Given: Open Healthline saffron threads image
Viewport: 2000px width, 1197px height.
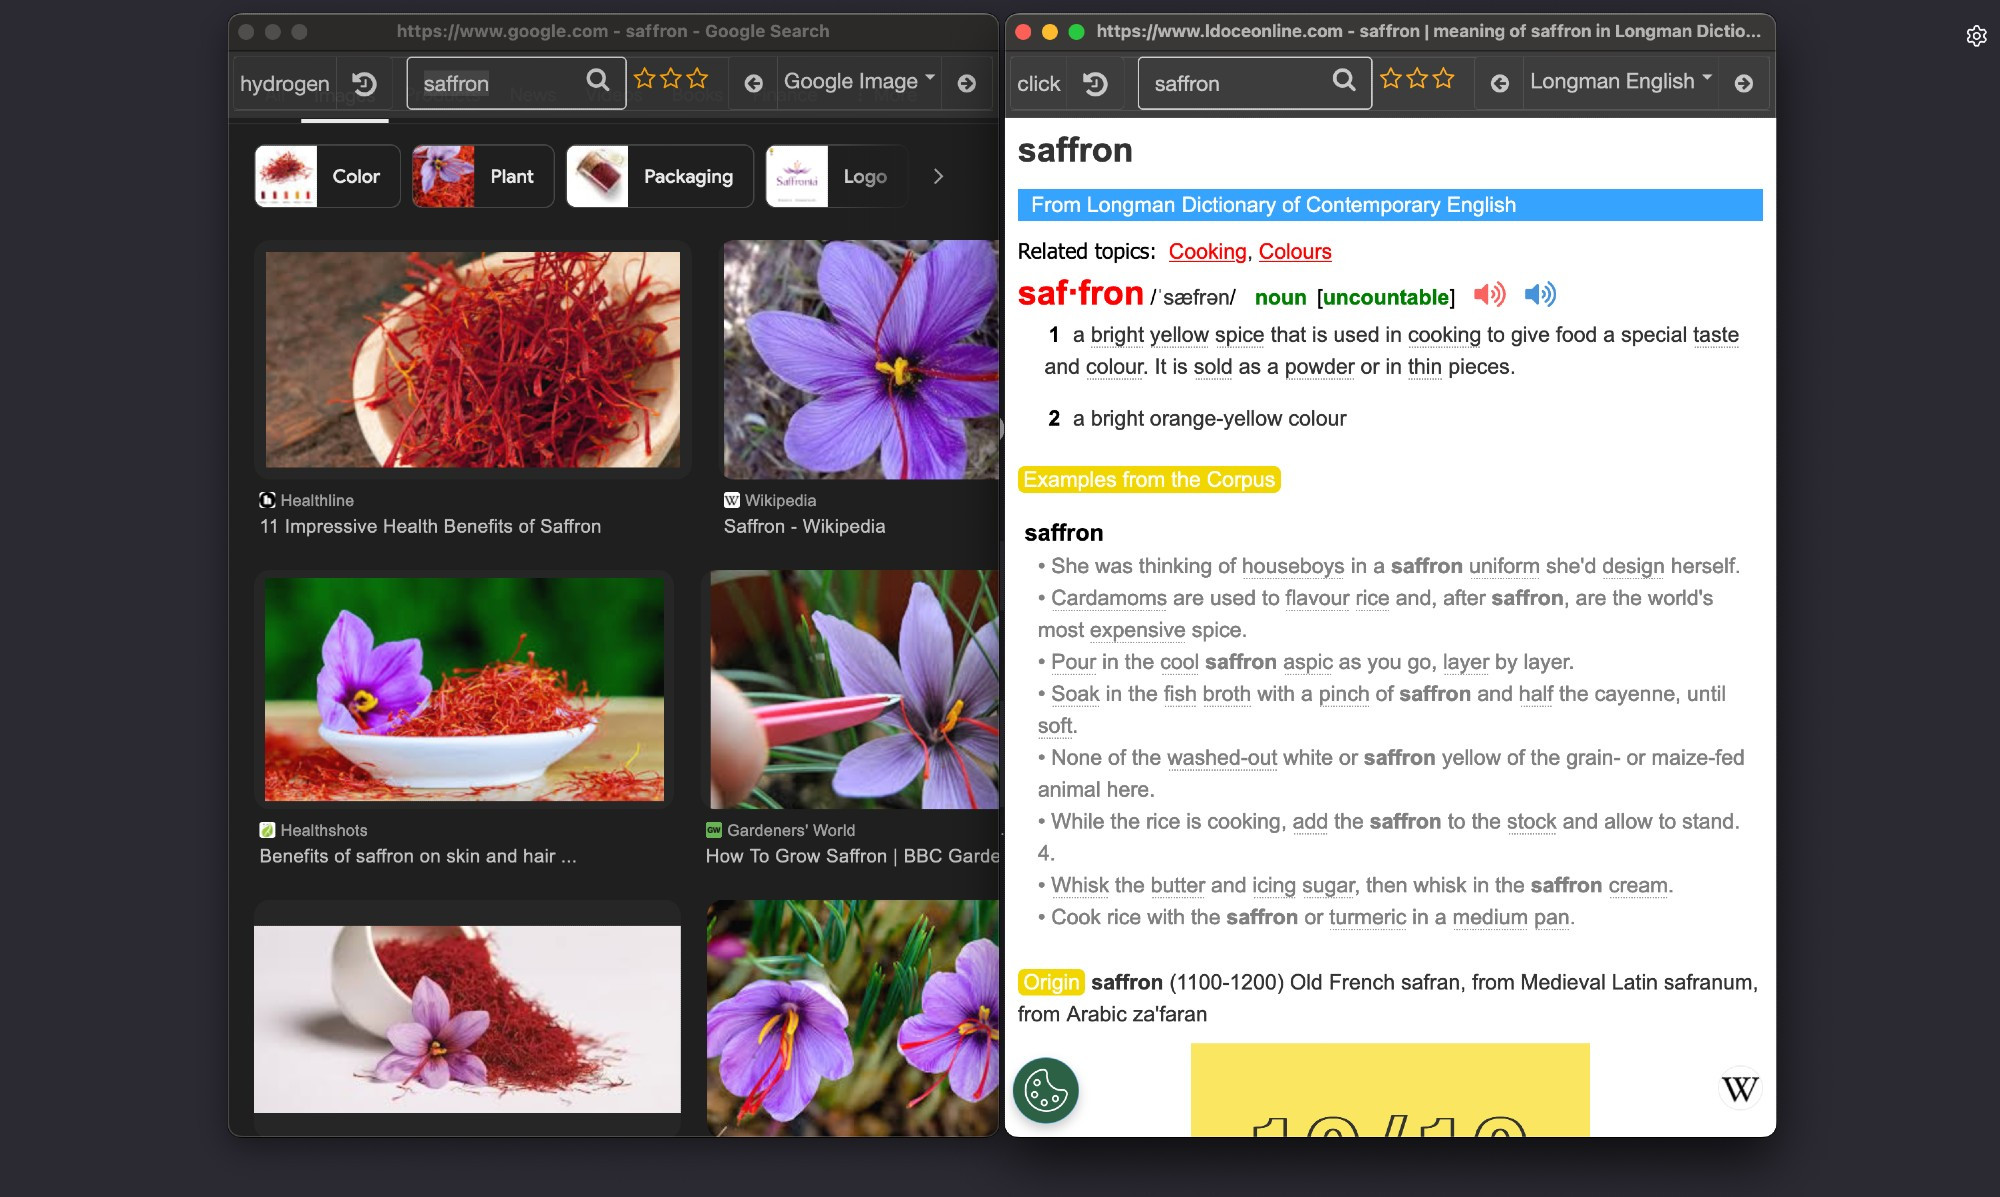Looking at the screenshot, I should point(473,359).
